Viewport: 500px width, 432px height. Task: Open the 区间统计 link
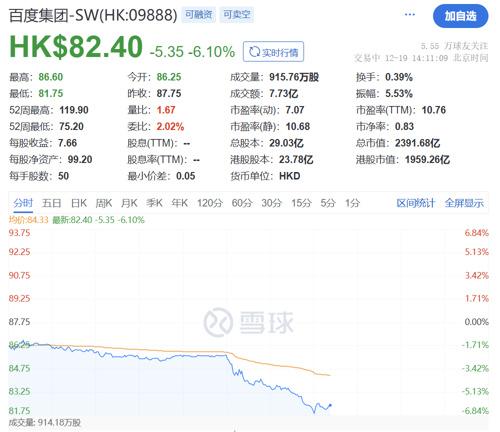416,203
